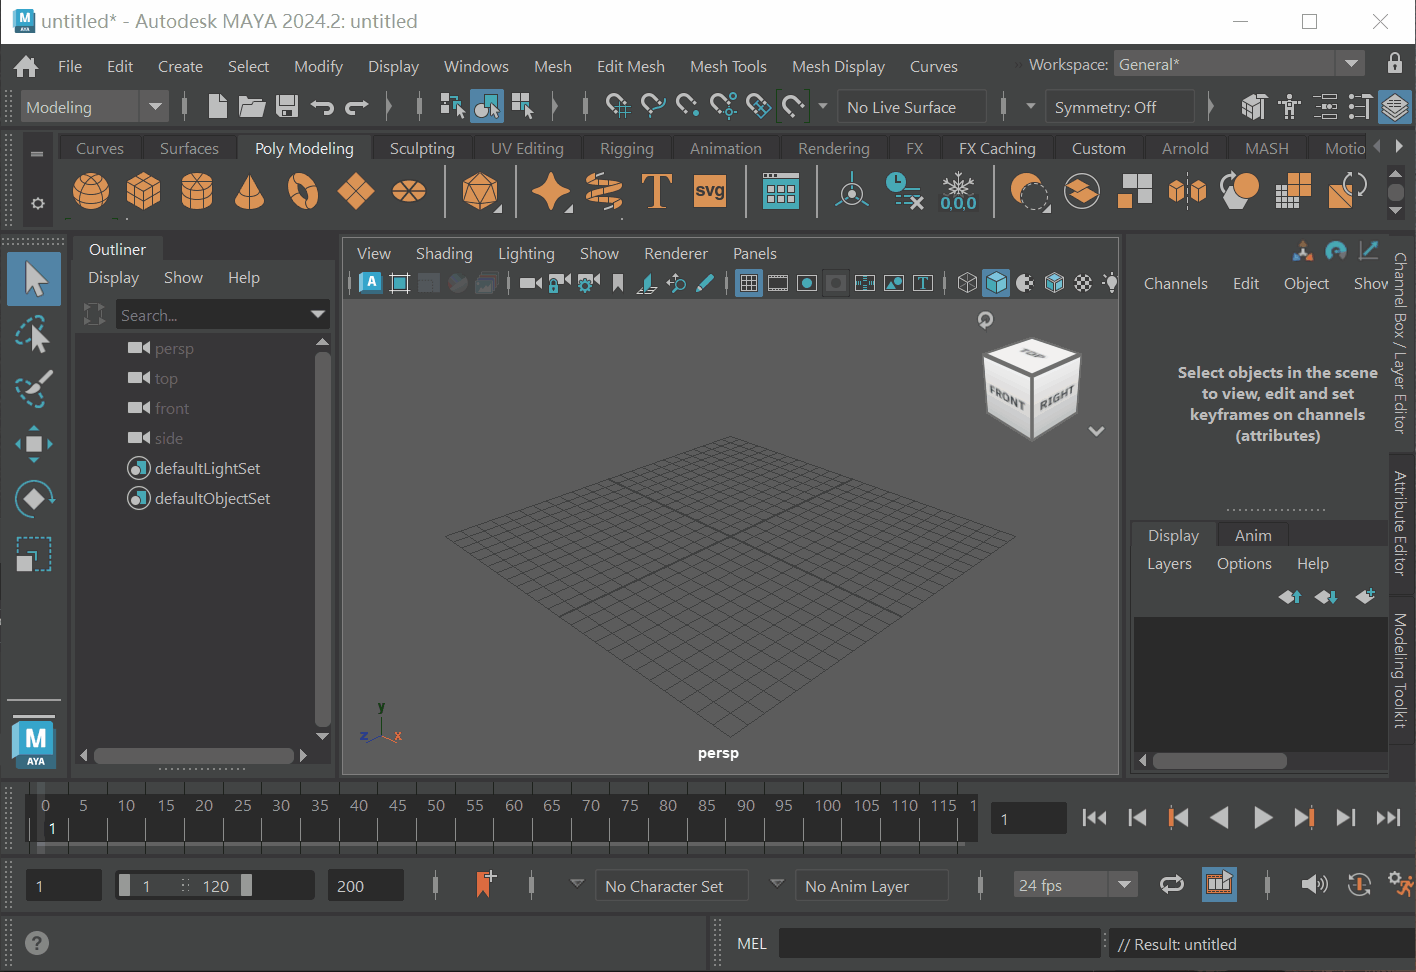This screenshot has height=972, width=1416.
Task: Select the Move tool in the toolbox
Action: click(33, 443)
